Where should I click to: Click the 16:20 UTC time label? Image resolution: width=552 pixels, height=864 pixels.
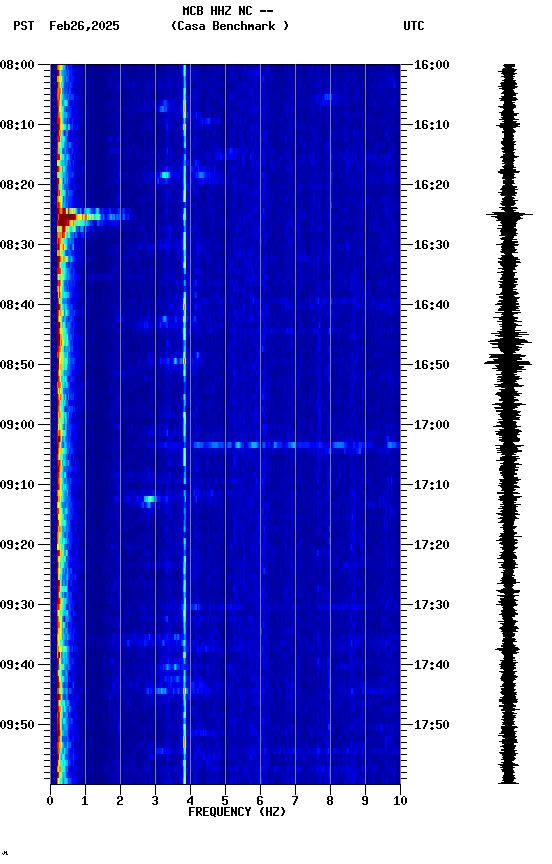point(432,185)
